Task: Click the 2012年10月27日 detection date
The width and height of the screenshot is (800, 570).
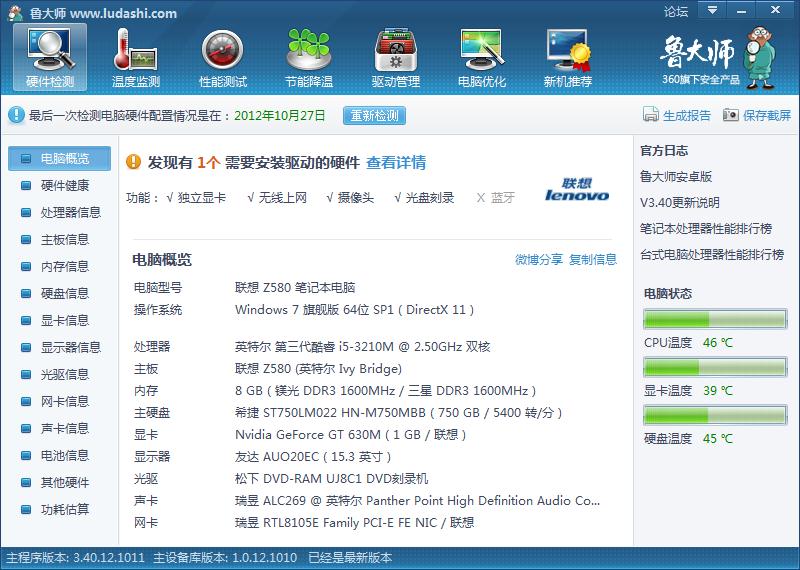Action: tap(280, 115)
